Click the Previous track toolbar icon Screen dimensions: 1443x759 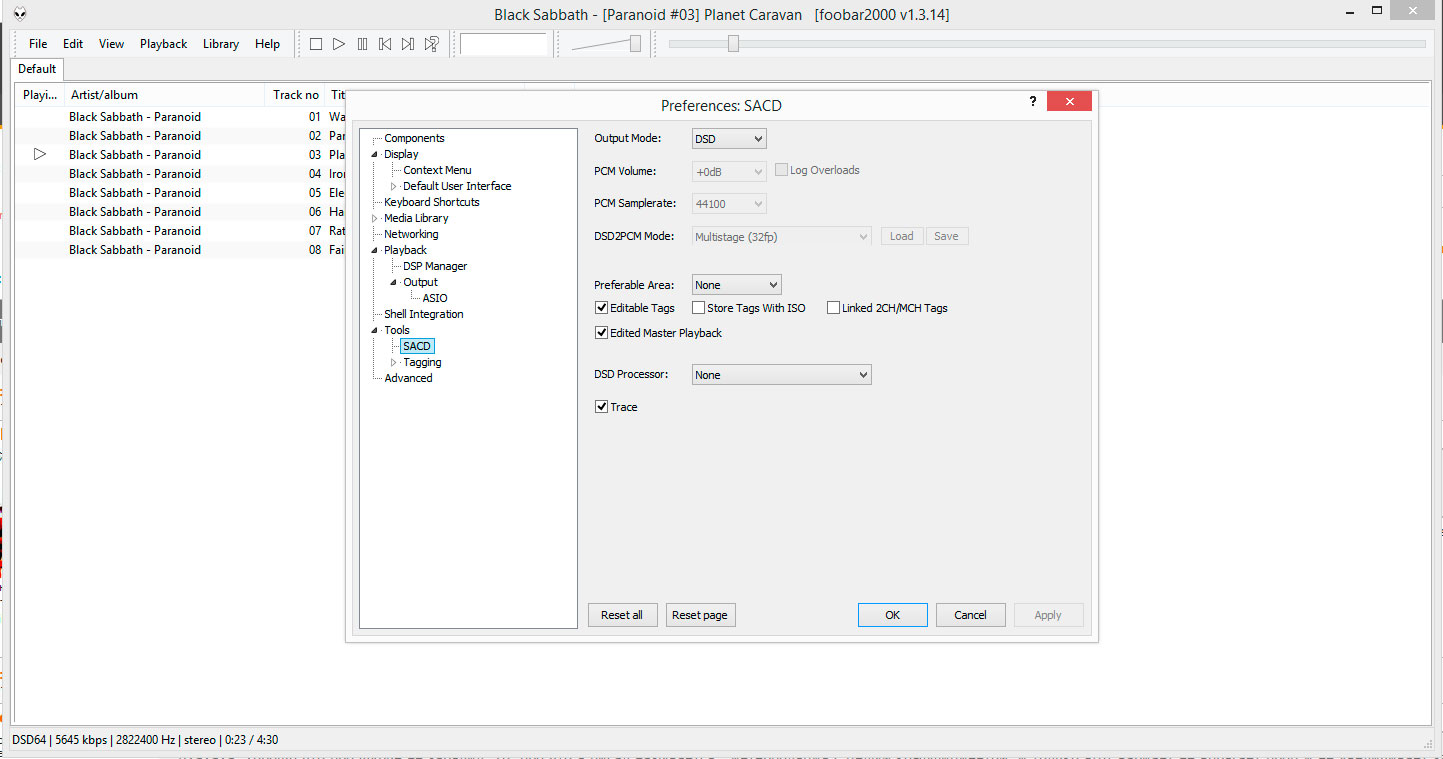click(385, 44)
